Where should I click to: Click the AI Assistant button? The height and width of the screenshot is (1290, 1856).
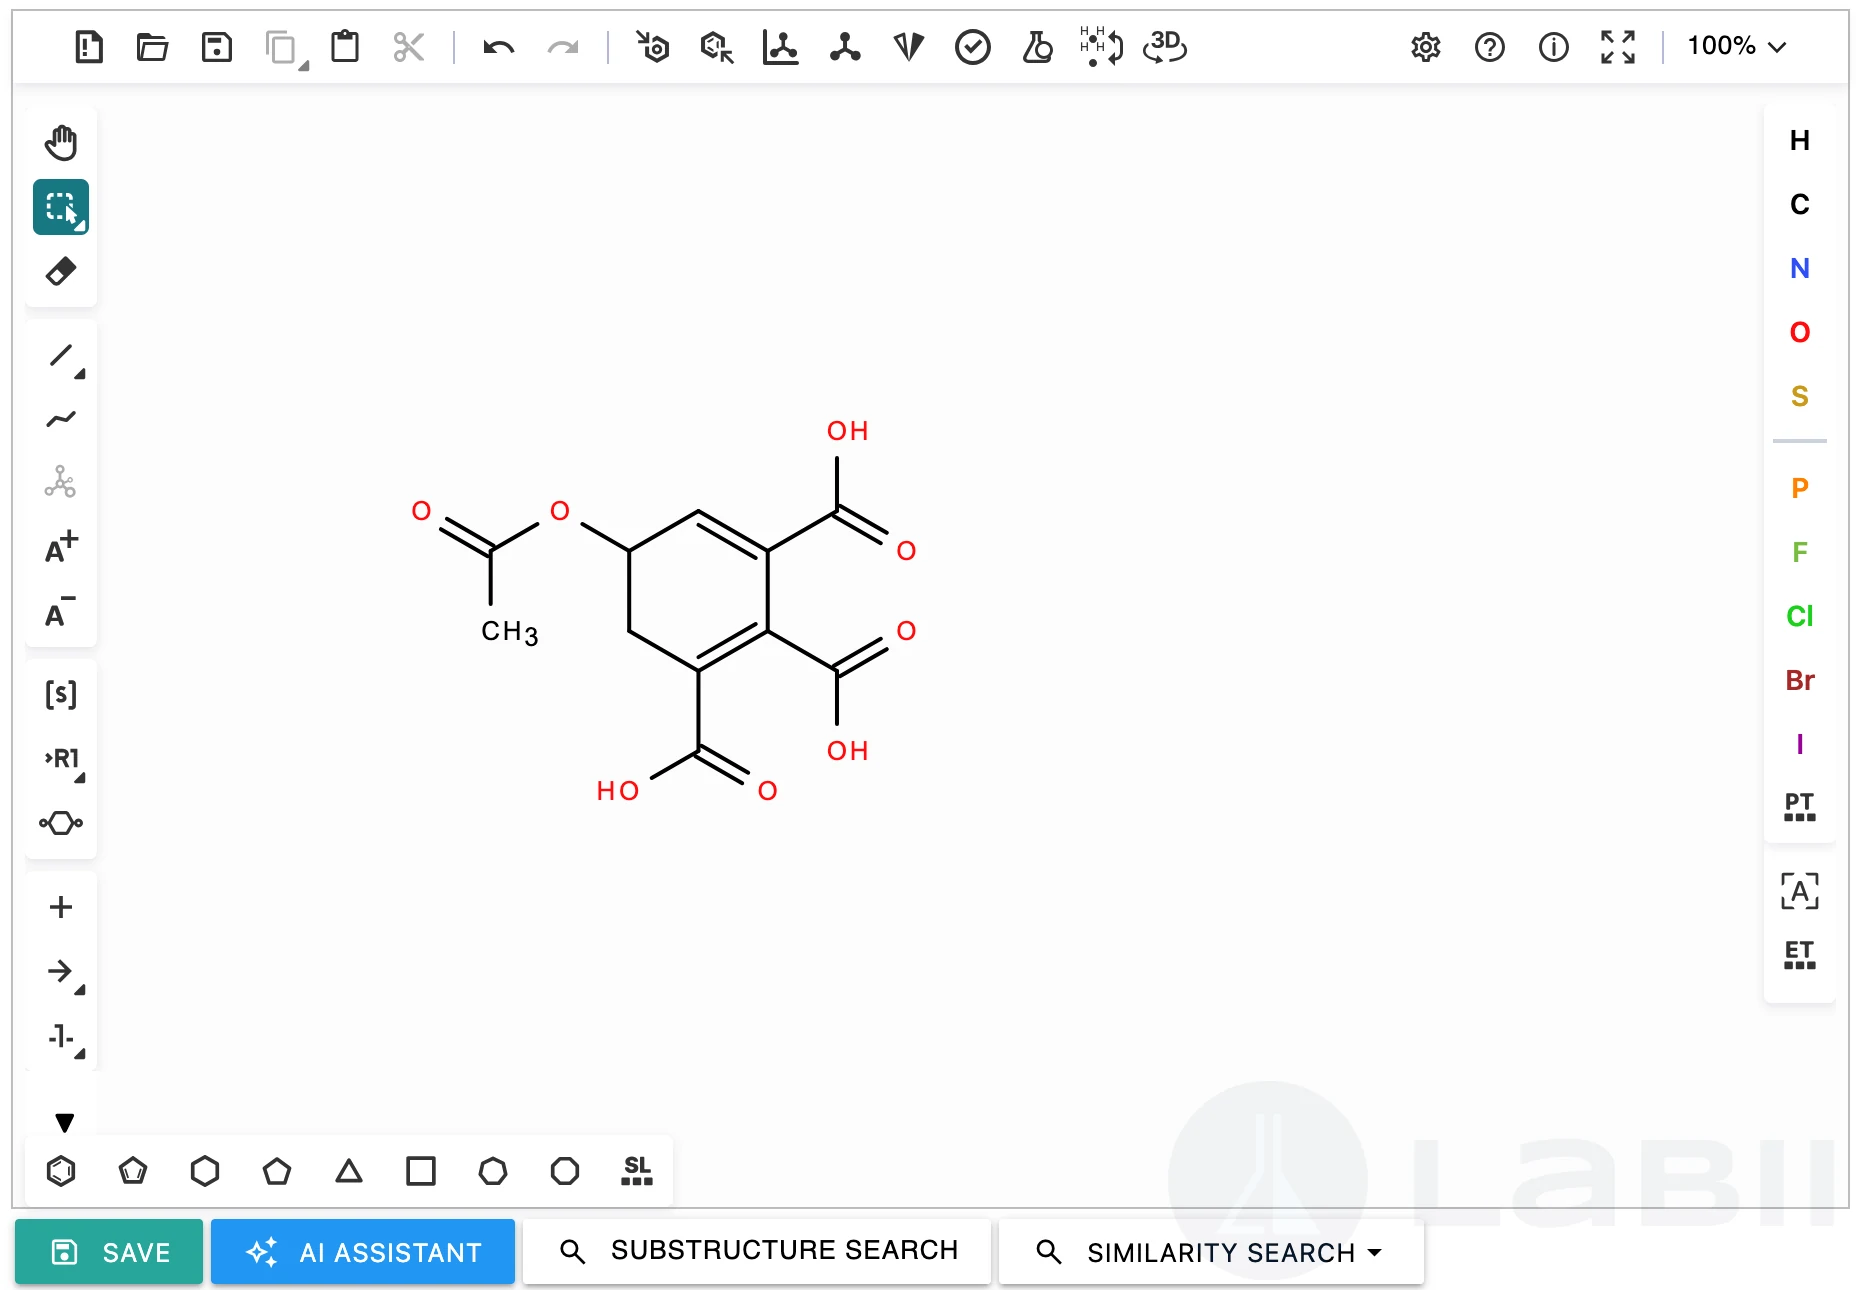click(363, 1252)
